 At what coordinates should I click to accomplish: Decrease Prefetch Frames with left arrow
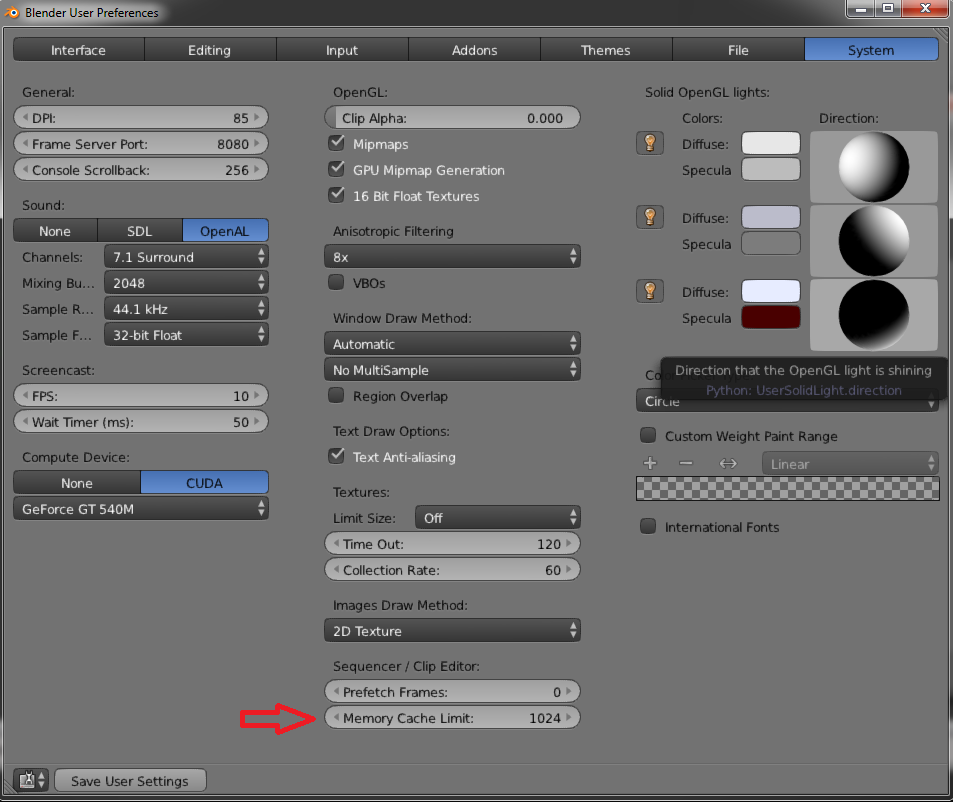point(336,691)
